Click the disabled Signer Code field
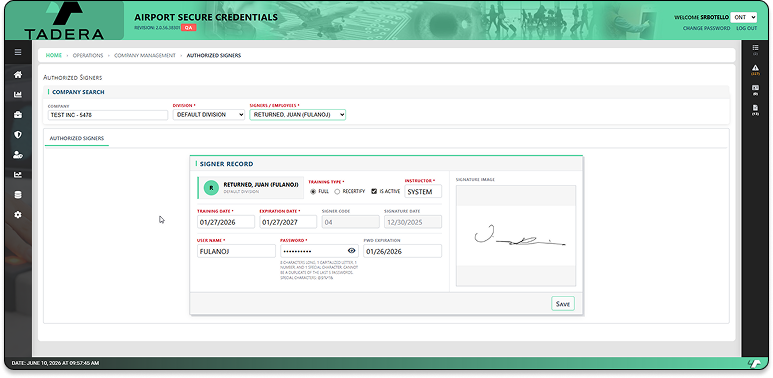The width and height of the screenshot is (773, 378). (351, 222)
